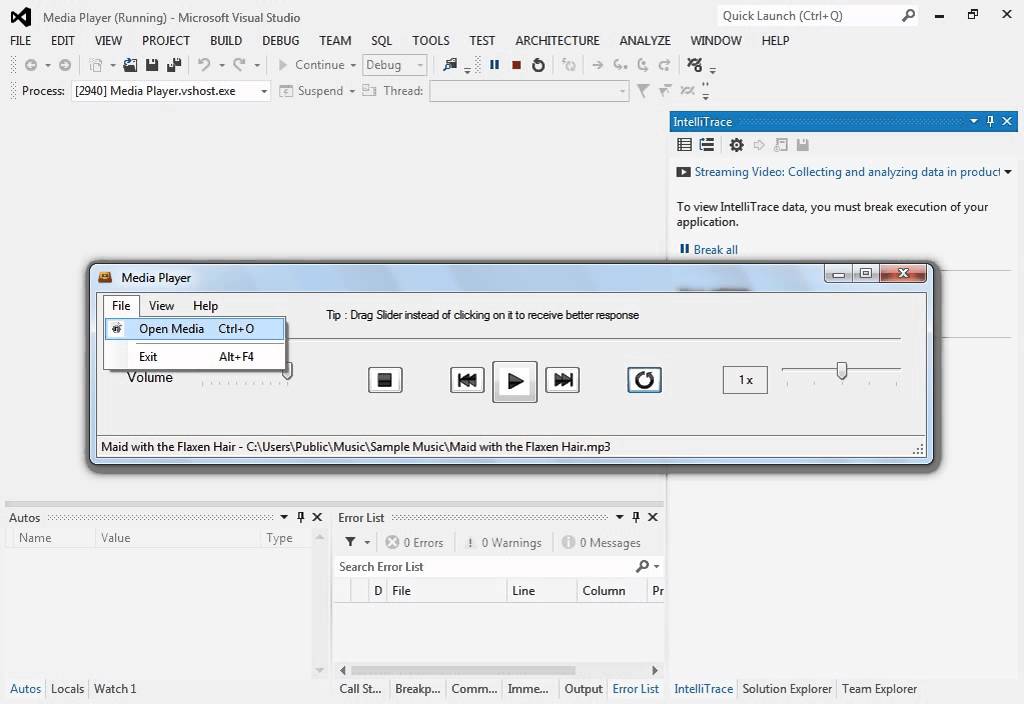The height and width of the screenshot is (704, 1024).
Task: Open the Help menu in Media Player
Action: click(x=205, y=306)
